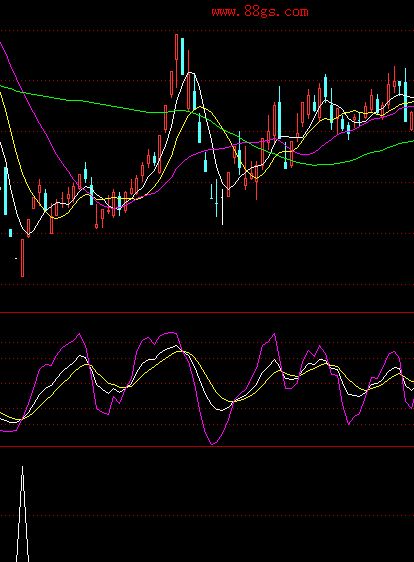Select the white moving average peak under the highest candles
The height and width of the screenshot is (562, 414).
tap(191, 73)
